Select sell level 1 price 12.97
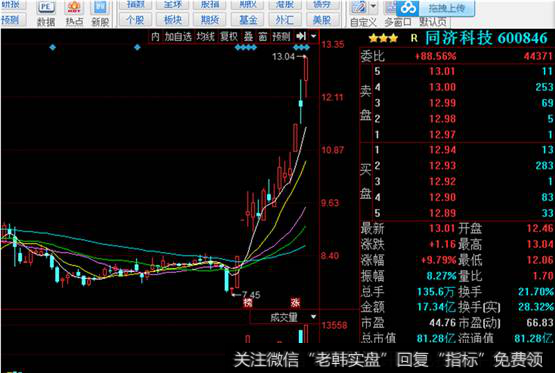This screenshot has height=373, width=555. click(442, 134)
